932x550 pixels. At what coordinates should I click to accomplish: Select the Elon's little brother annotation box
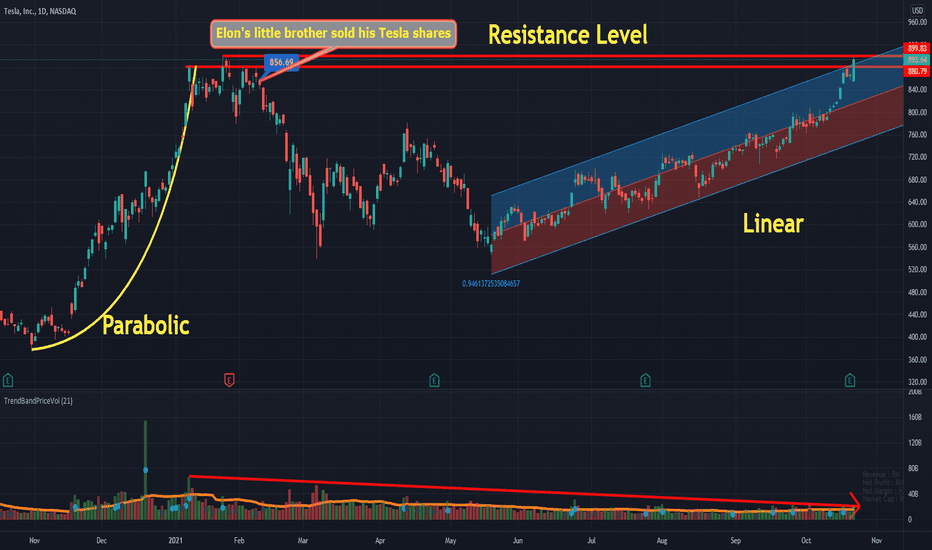[333, 33]
